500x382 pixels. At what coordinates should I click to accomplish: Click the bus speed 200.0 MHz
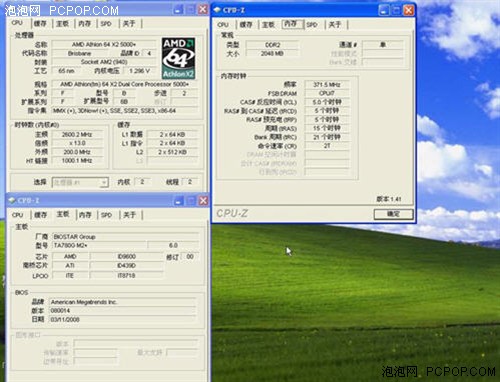[x=77, y=152]
